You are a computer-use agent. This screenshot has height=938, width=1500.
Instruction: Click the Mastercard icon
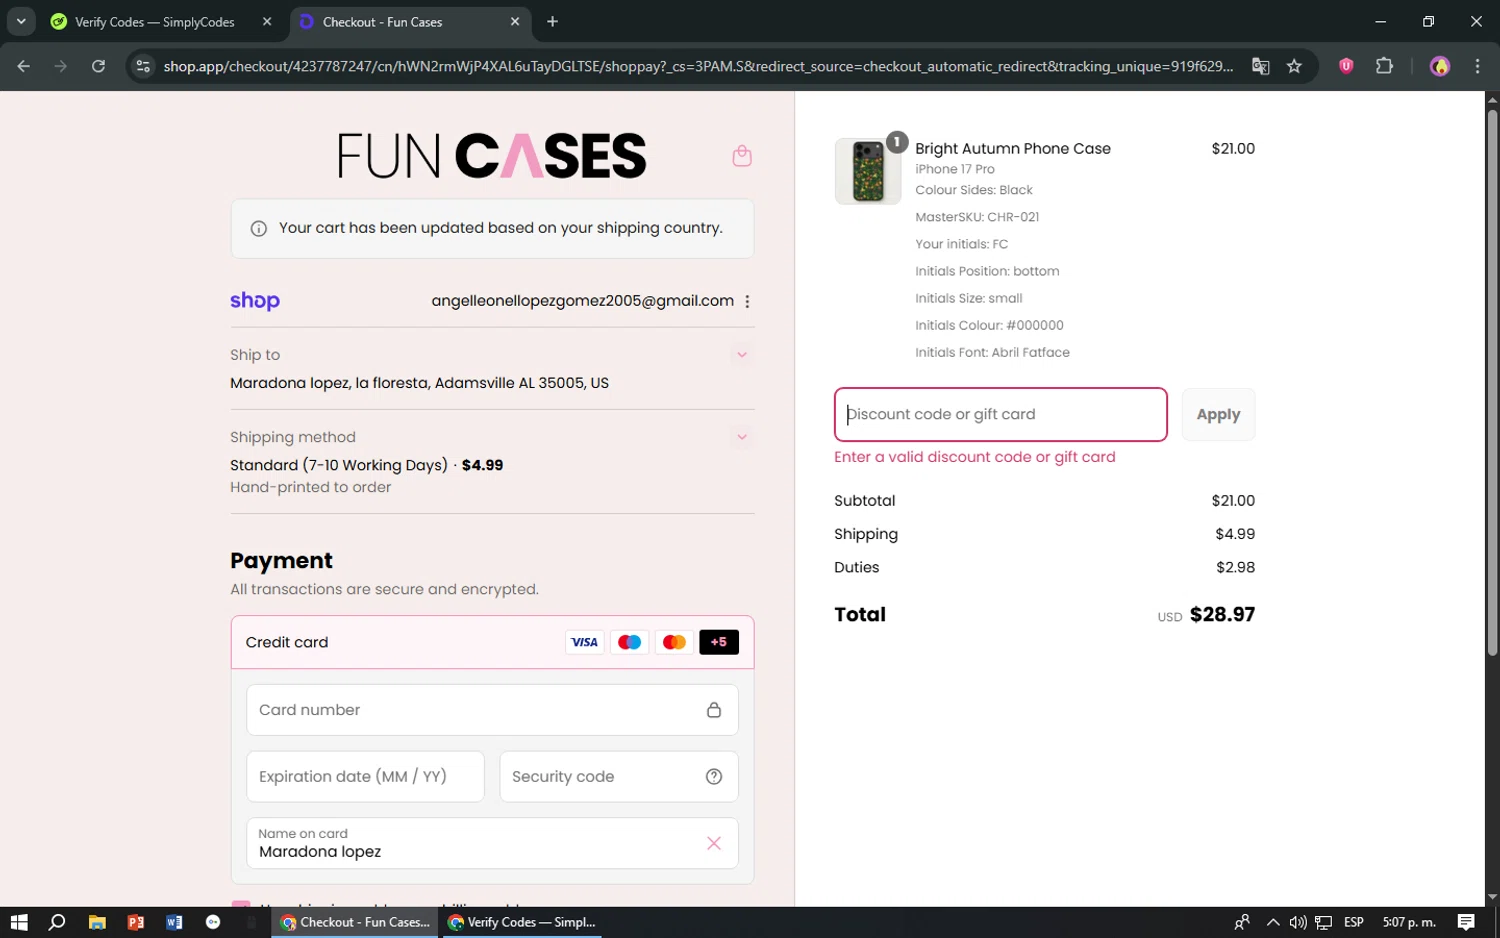[x=674, y=642]
